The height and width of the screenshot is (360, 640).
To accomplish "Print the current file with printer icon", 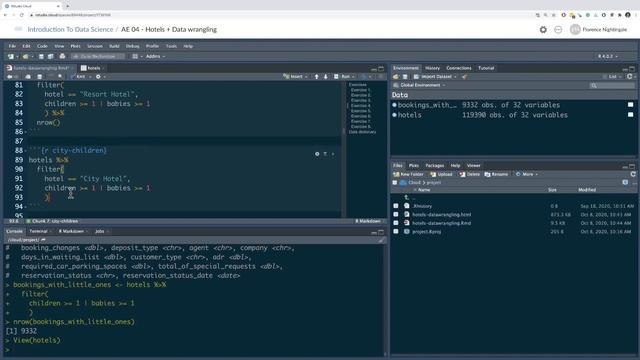I will pyautogui.click(x=62, y=56).
